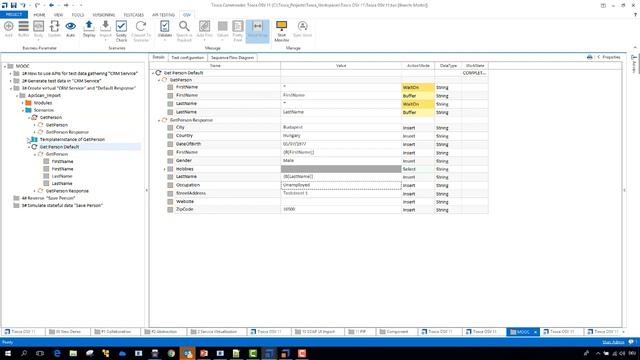This screenshot has width=640, height=360.
Task: Switch to Sequence Flow Diagram tab
Action: [232, 58]
